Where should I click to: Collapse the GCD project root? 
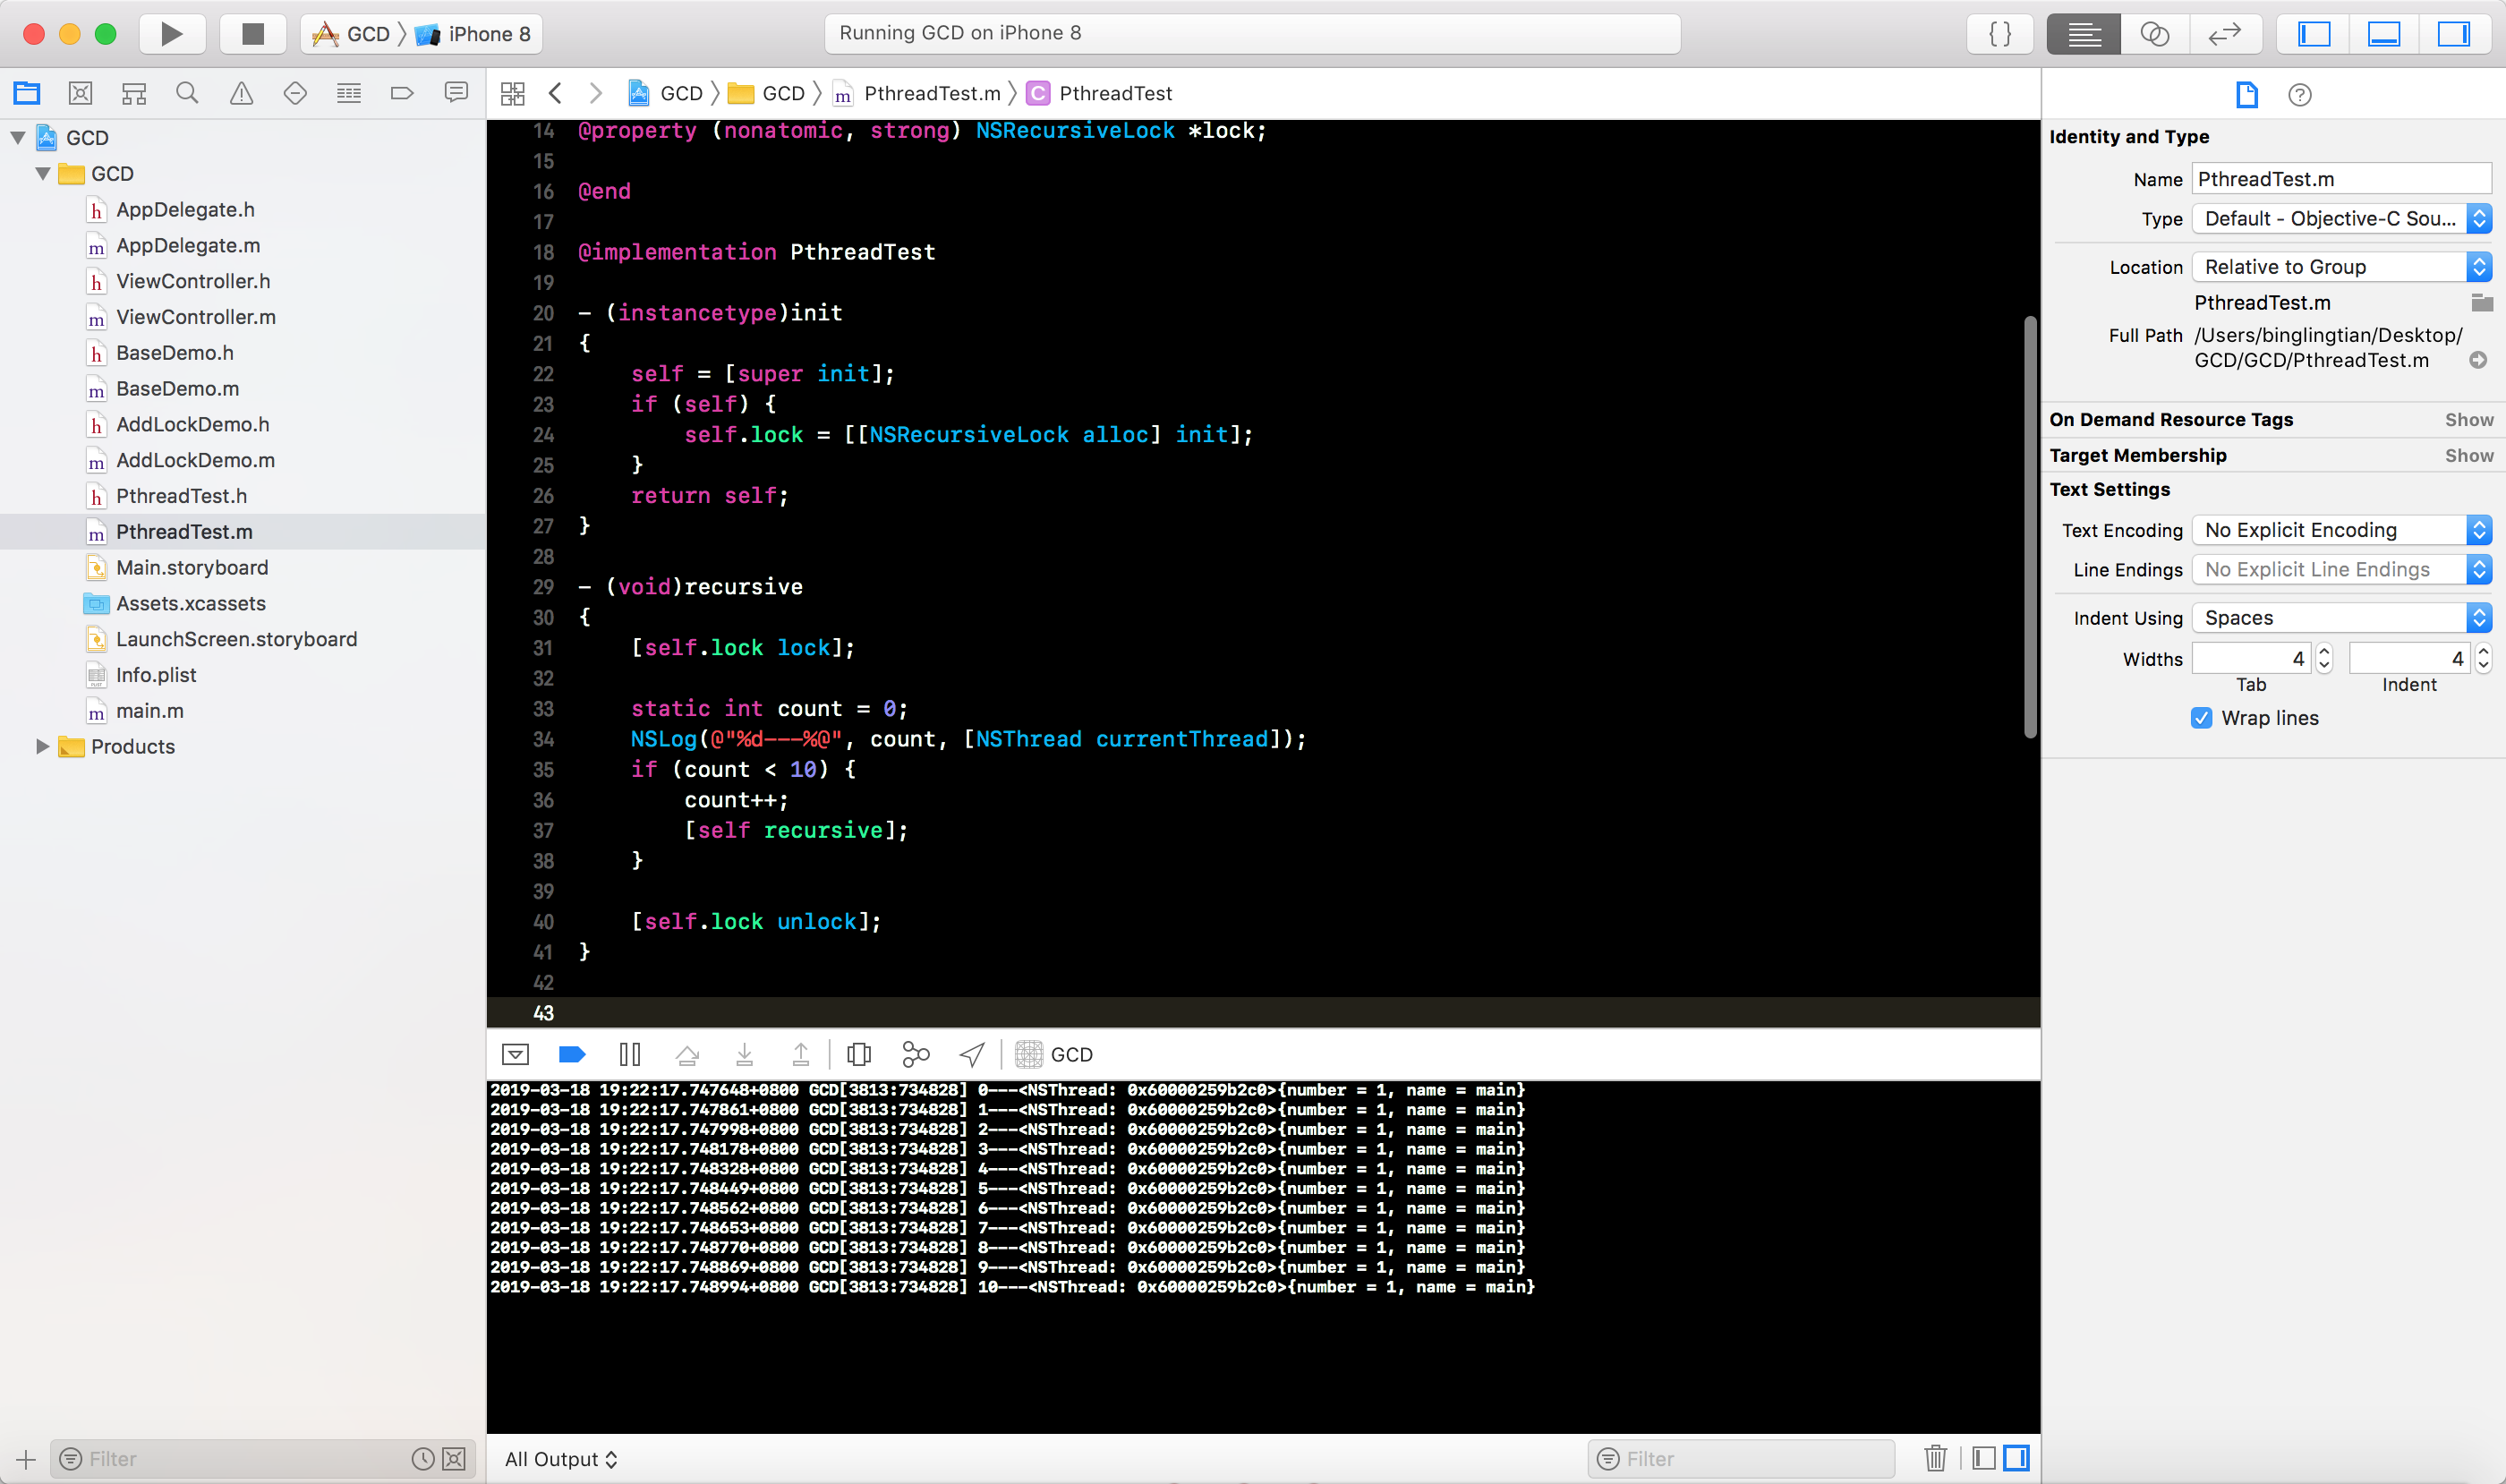click(18, 138)
